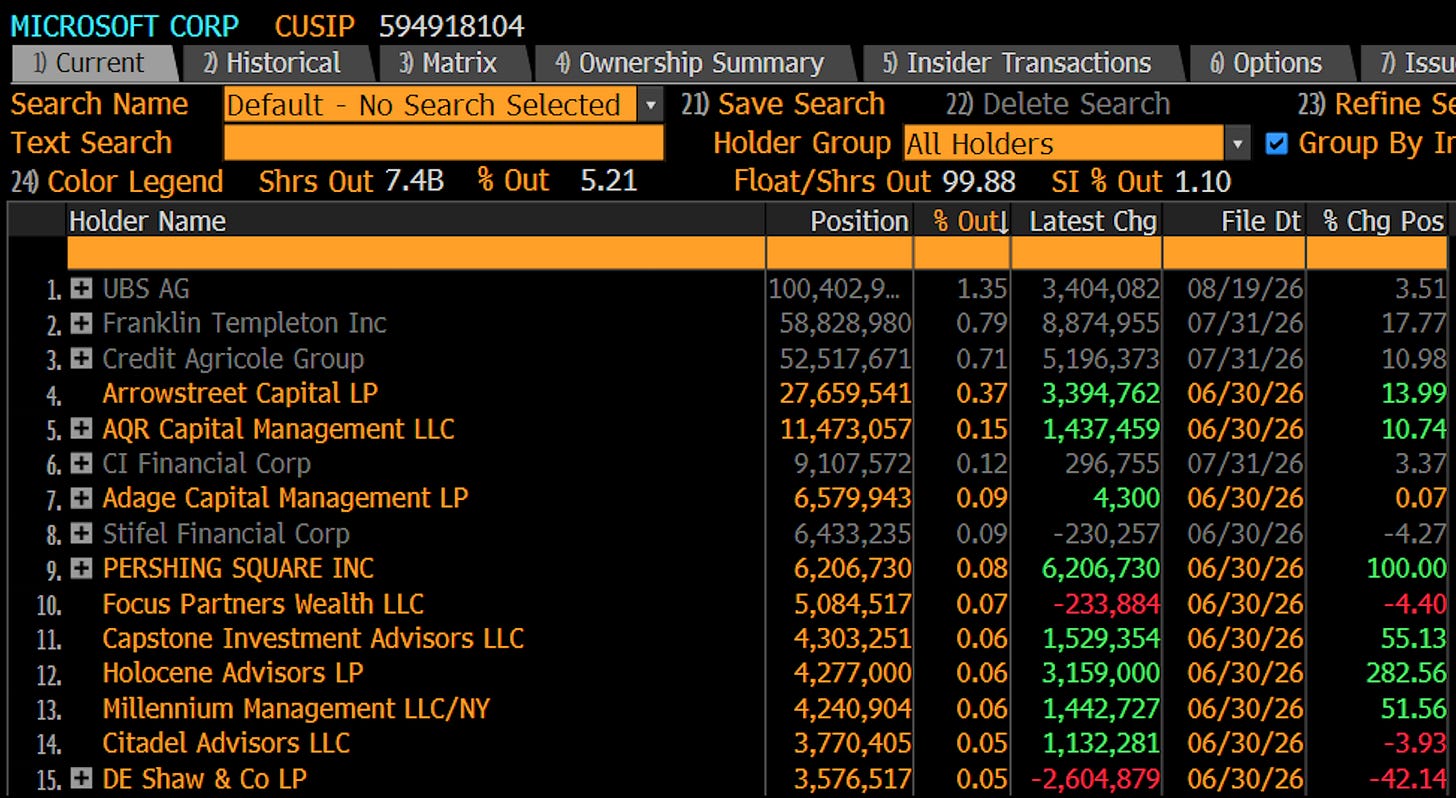Click position value 11,473,057
Viewport: 1456px width, 798px height.
point(845,429)
